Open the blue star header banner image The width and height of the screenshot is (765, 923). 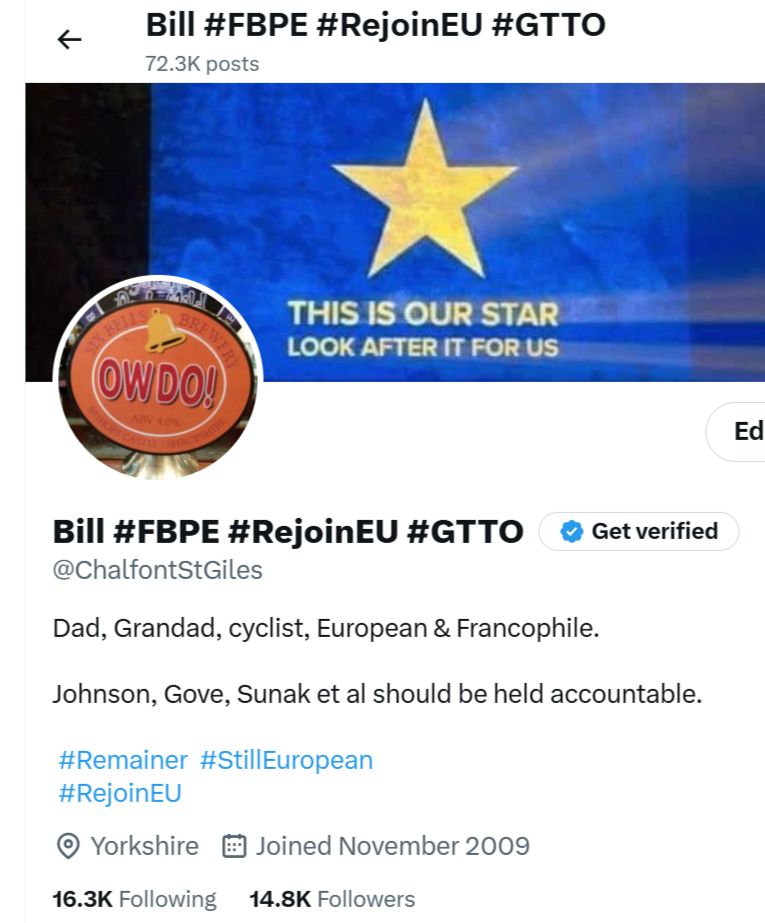click(x=395, y=232)
